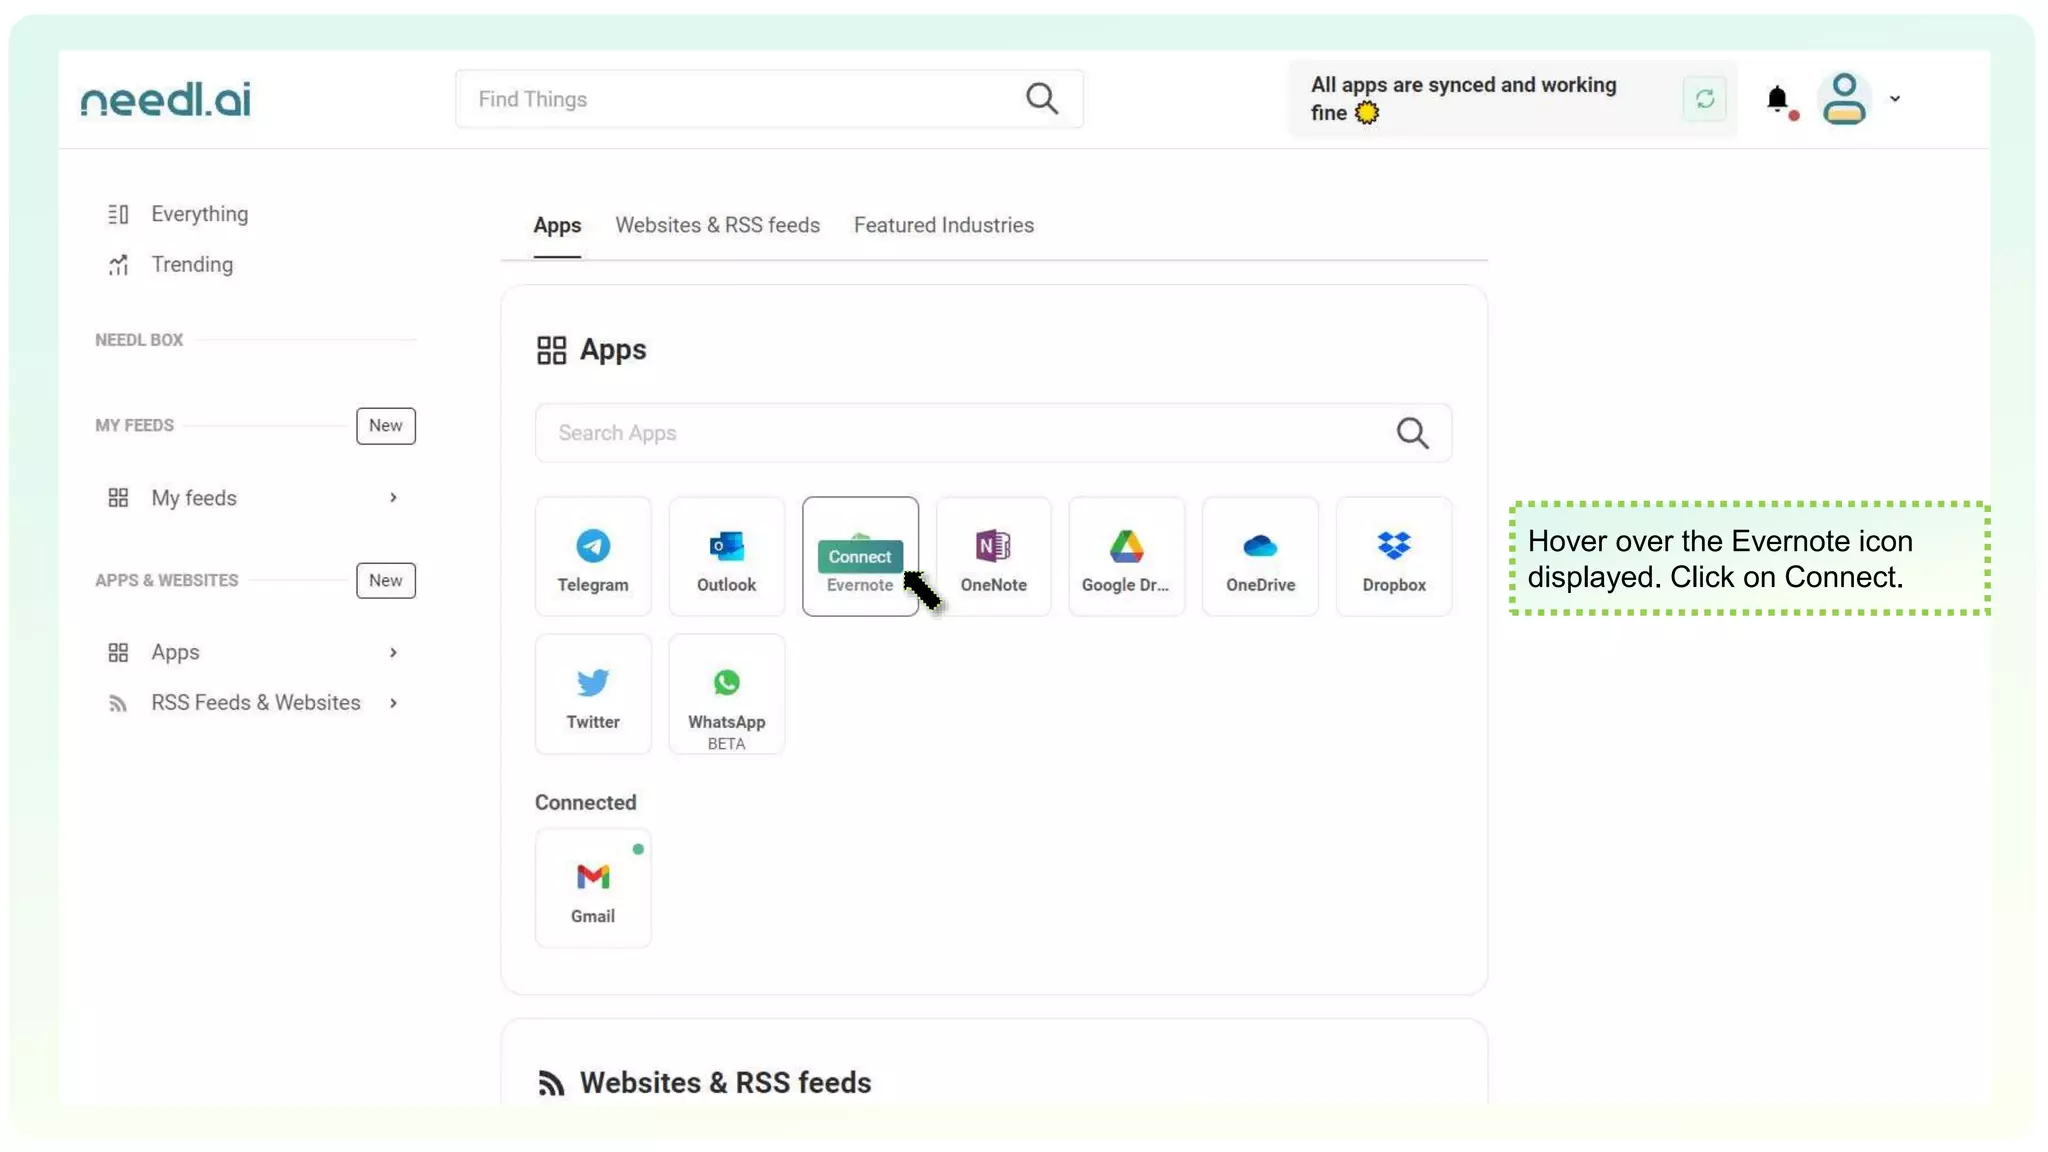Switch to Websites & RSS feeds tab

pyautogui.click(x=717, y=226)
